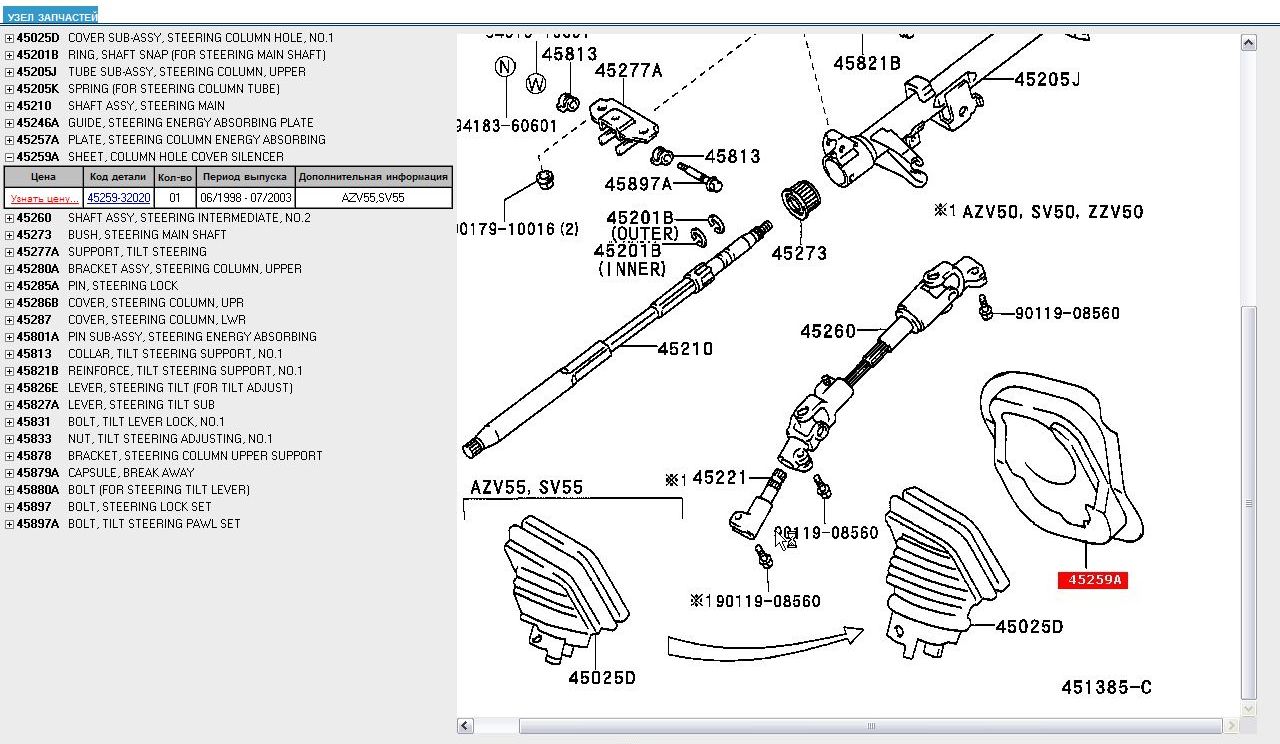The height and width of the screenshot is (744, 1280).
Task: Open part code 45259-32020 link
Action: pos(118,198)
